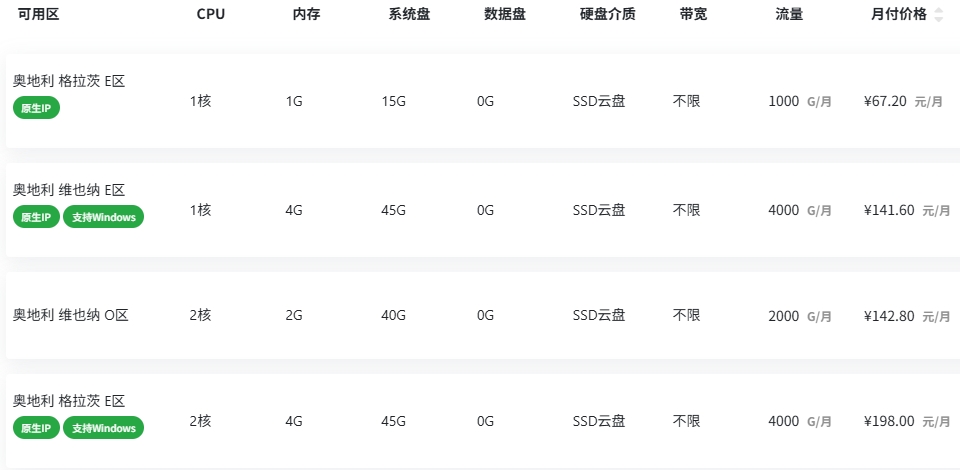Click the 原生IP badge in the ¥67.20 row
Screen dimensions: 960x470
click(36, 108)
